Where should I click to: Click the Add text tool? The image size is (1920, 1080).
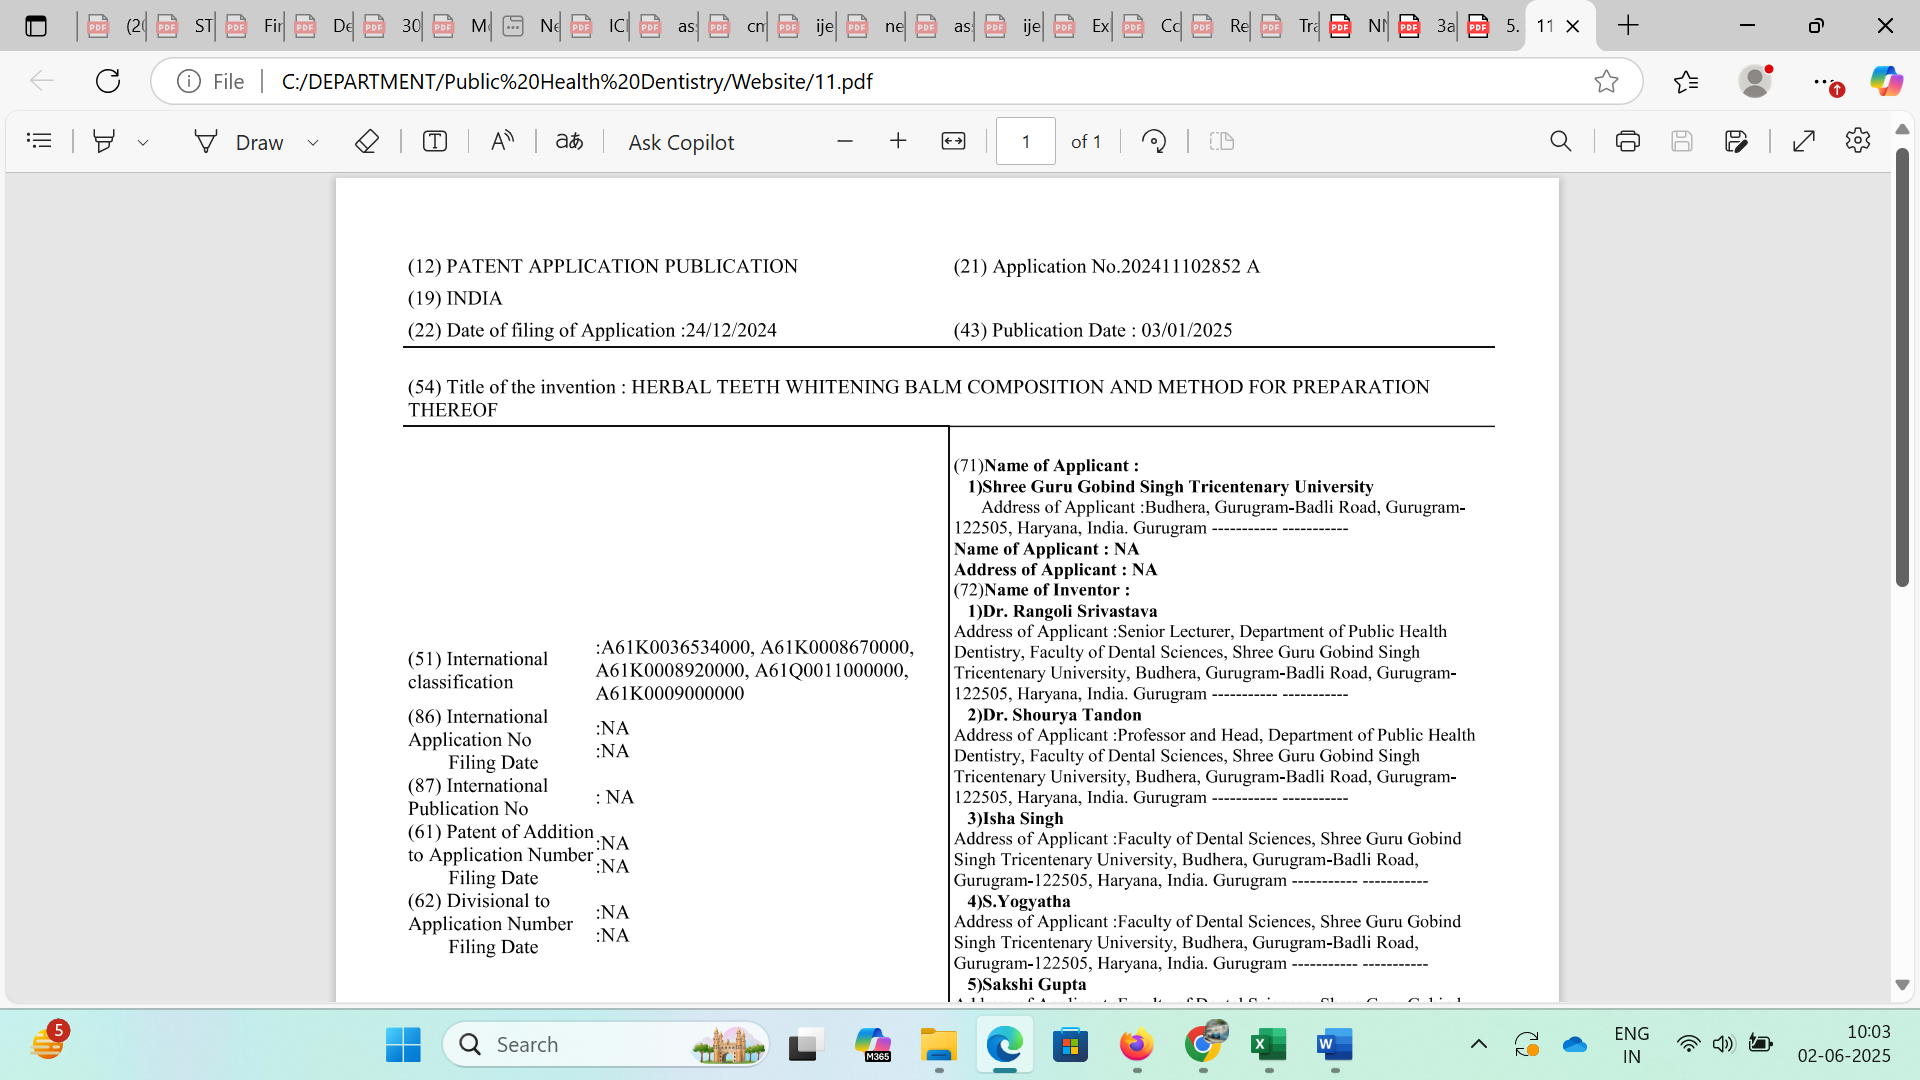434,141
